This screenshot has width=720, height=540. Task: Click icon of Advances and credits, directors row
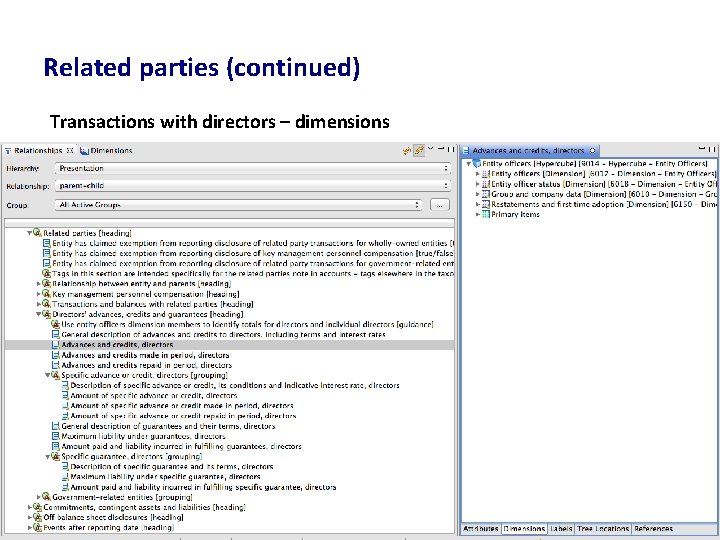click(56, 345)
